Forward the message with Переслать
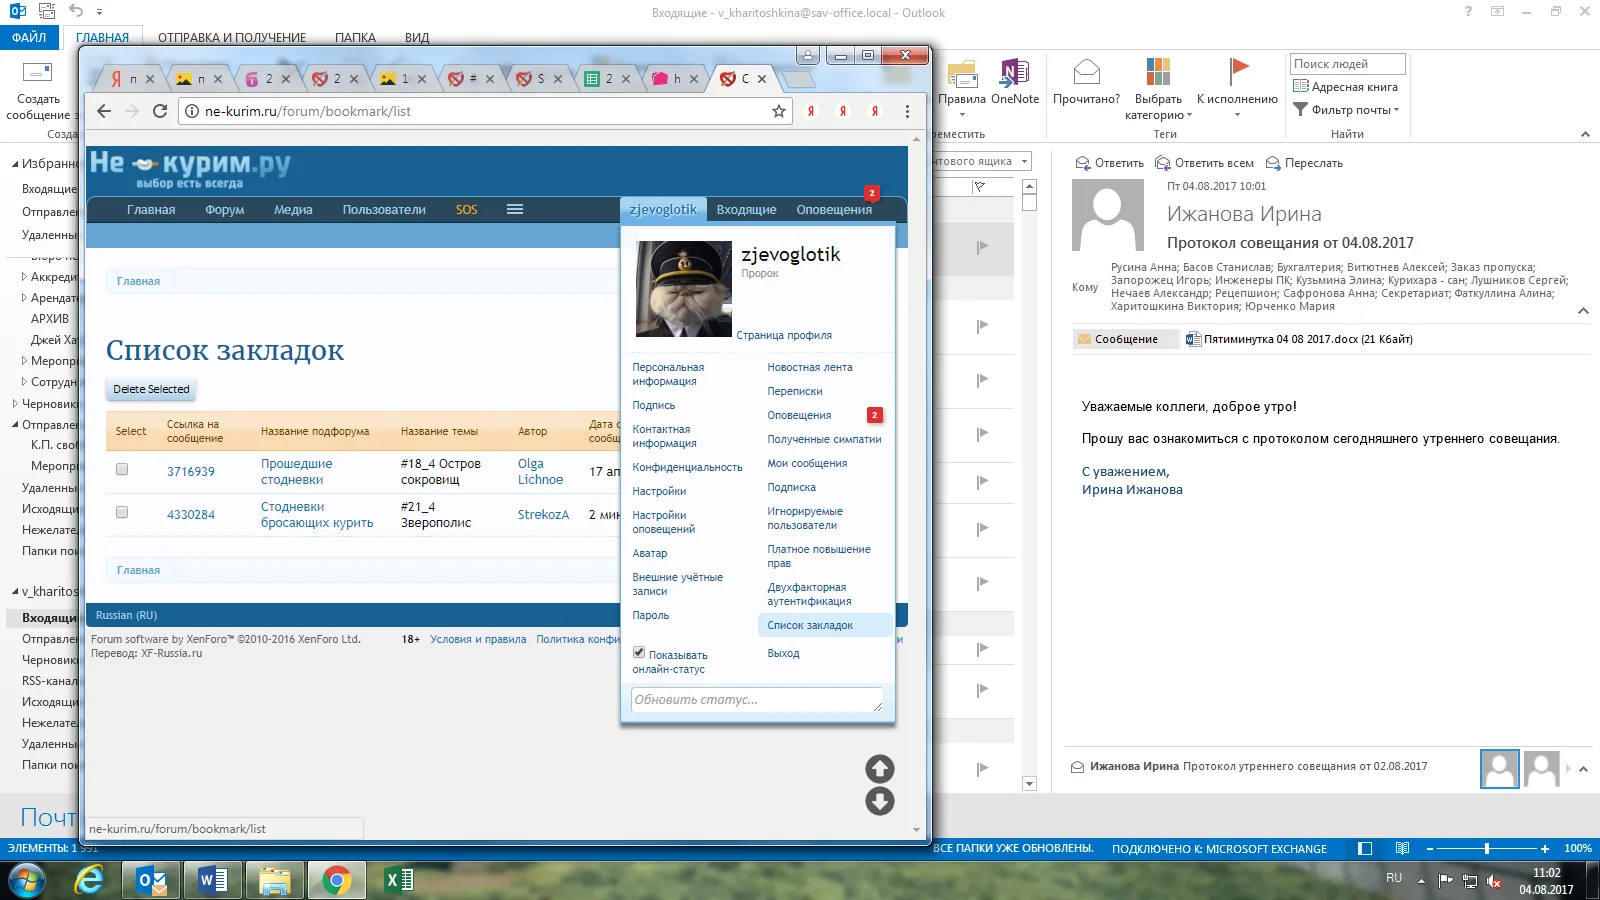The height and width of the screenshot is (900, 1600). [1304, 163]
